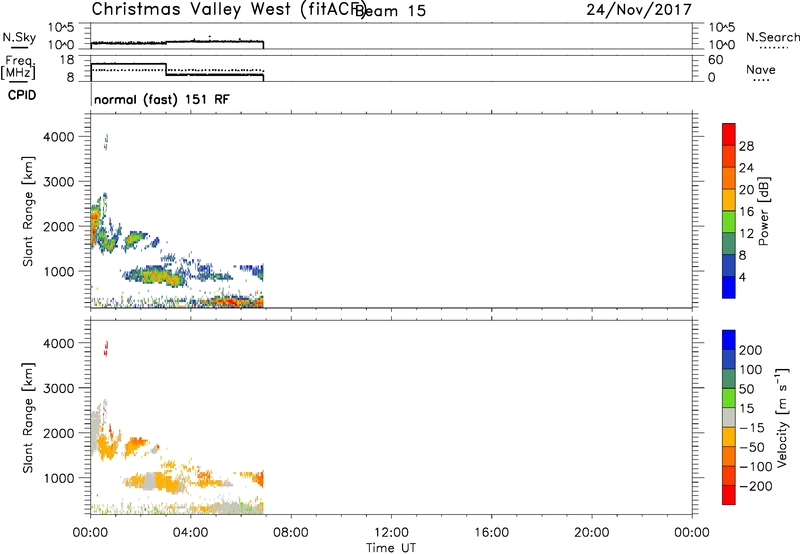Screen dimensions: 800x554
Task: Click the '4' Power colorbar tick value
Action: point(742,277)
